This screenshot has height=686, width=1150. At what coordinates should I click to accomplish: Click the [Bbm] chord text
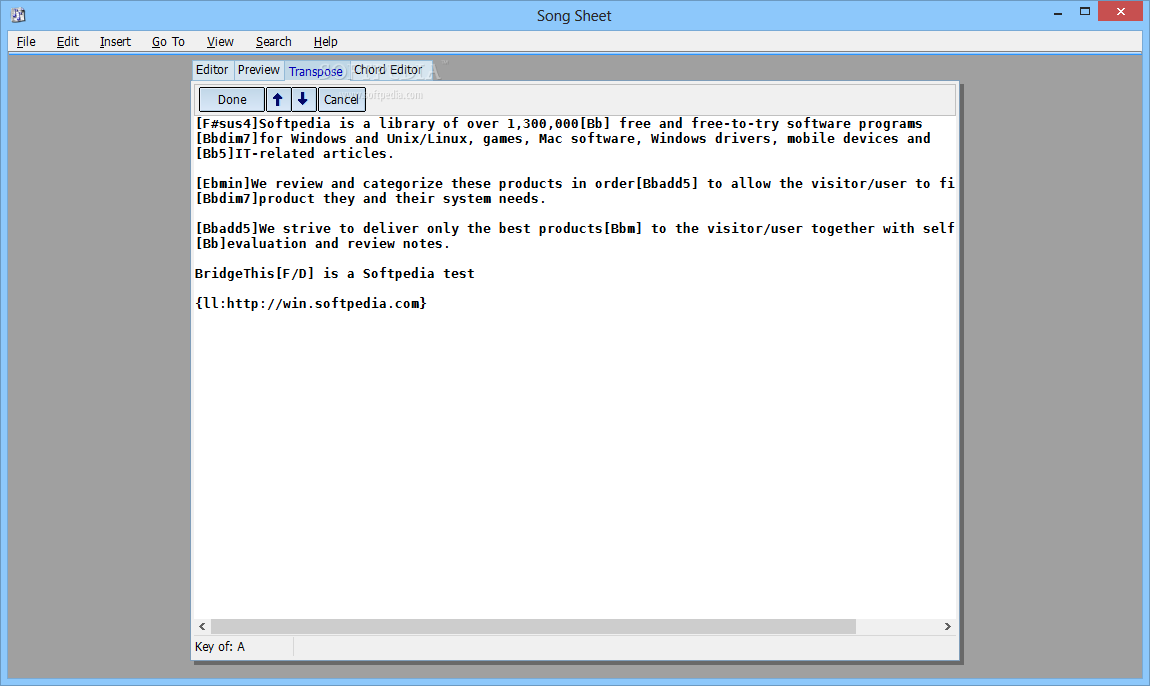pyautogui.click(x=623, y=228)
